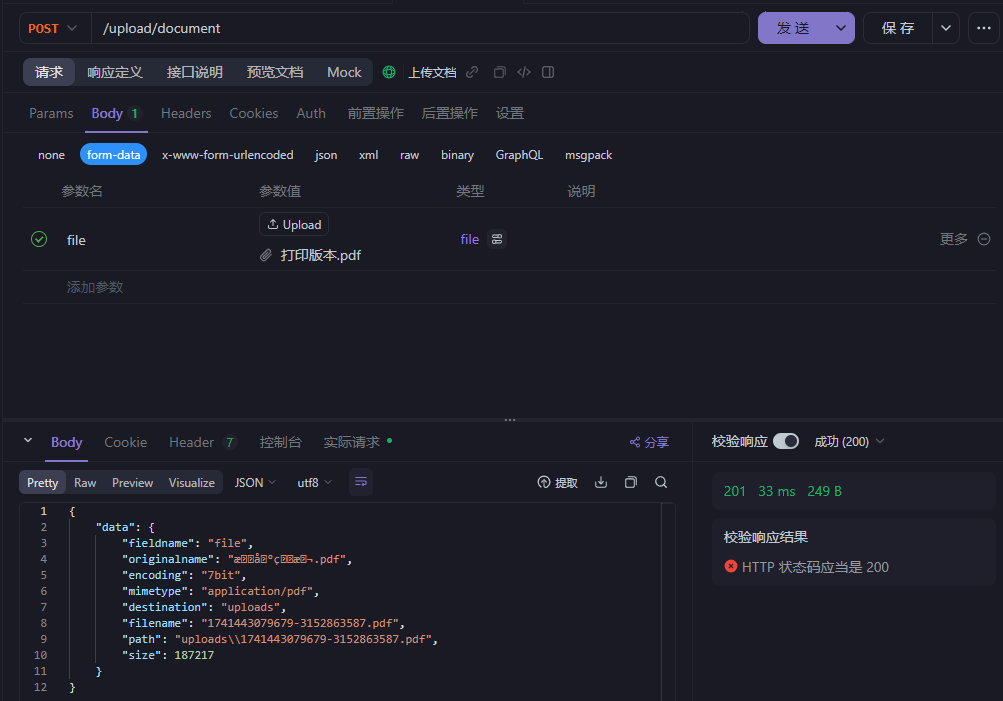The height and width of the screenshot is (701, 1003).
Task: Switch to the 接口说明 tab
Action: pyautogui.click(x=194, y=72)
